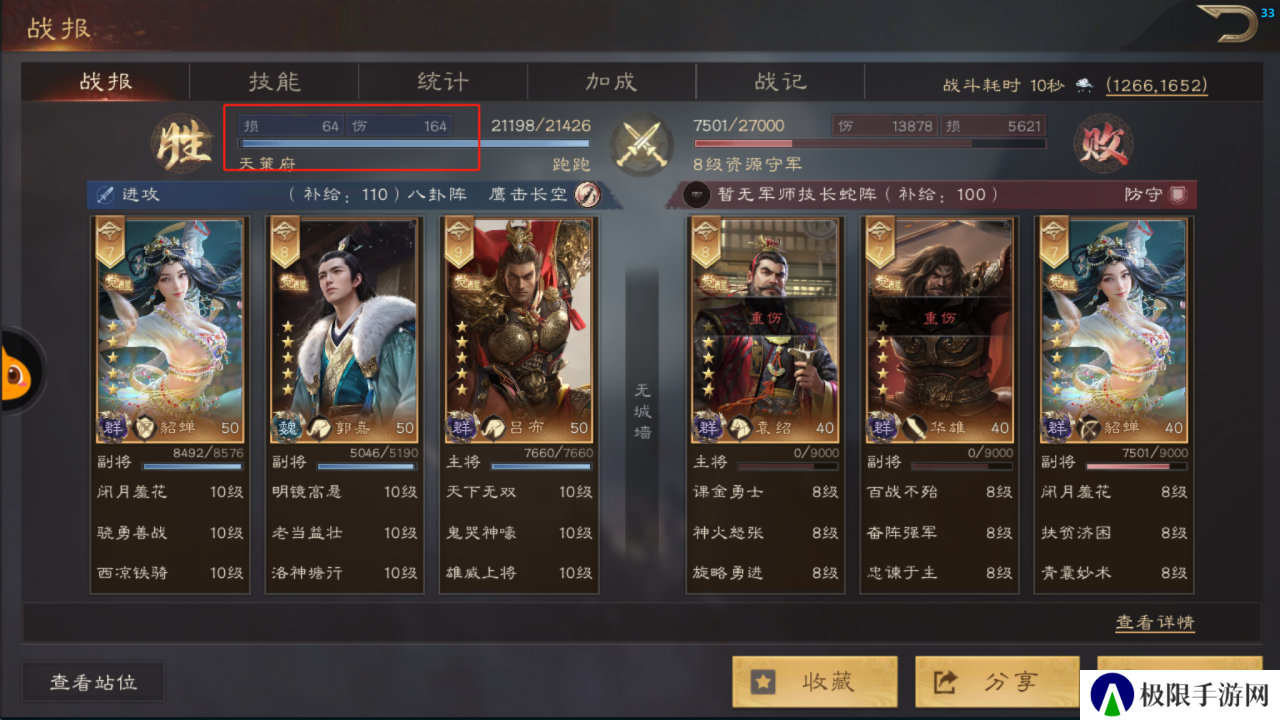Click the weather icon beside battle time

click(1084, 86)
